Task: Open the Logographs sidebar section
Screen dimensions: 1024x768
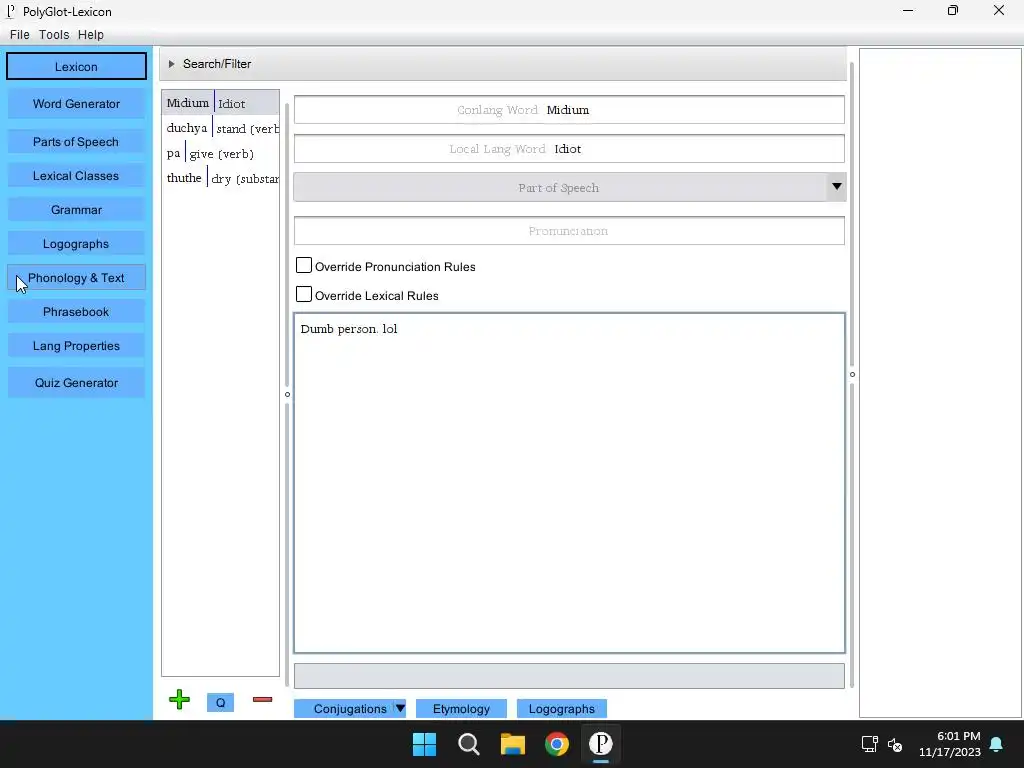Action: coord(76,244)
